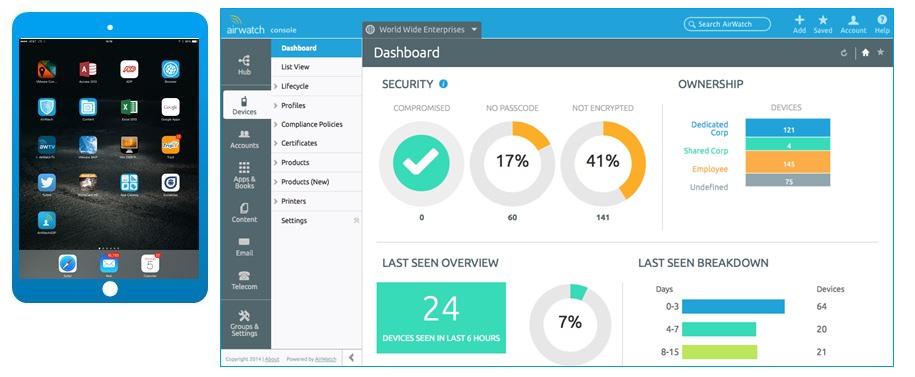Open Mail app in the iPad dock

coord(109,264)
